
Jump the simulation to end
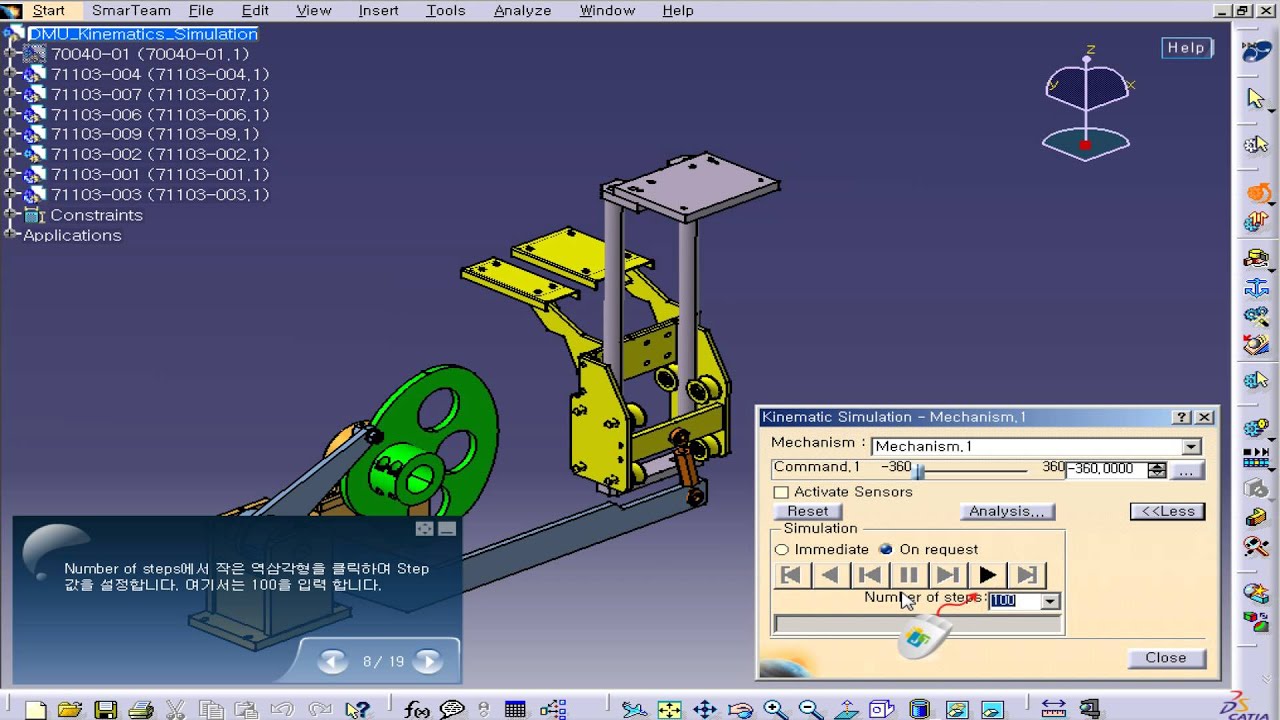[1026, 575]
